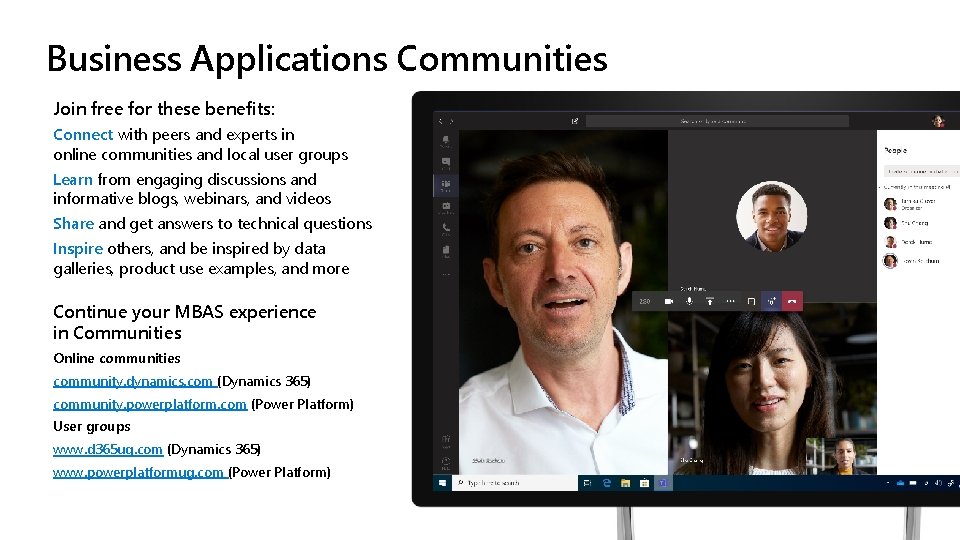Open the Calendar icon in Teams sidebar
The height and width of the screenshot is (540, 960).
point(446,208)
